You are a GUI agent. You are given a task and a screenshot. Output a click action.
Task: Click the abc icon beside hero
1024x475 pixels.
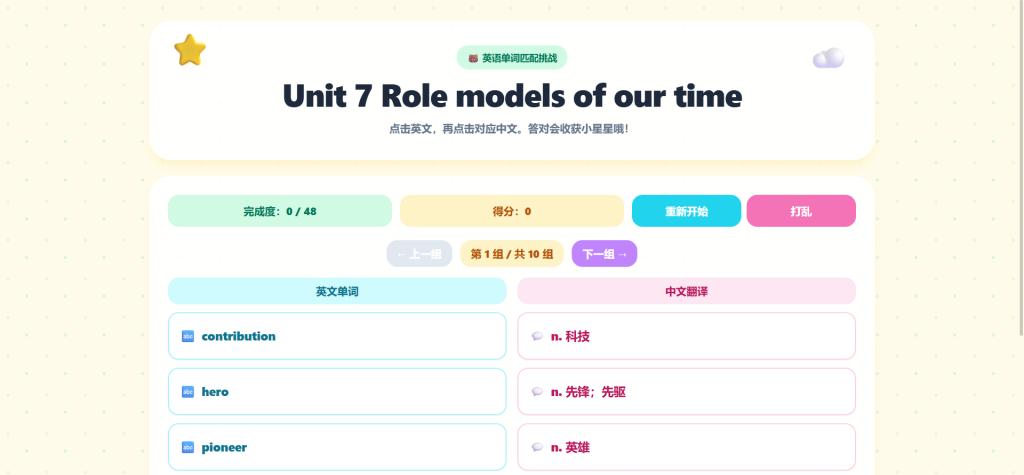click(x=188, y=392)
